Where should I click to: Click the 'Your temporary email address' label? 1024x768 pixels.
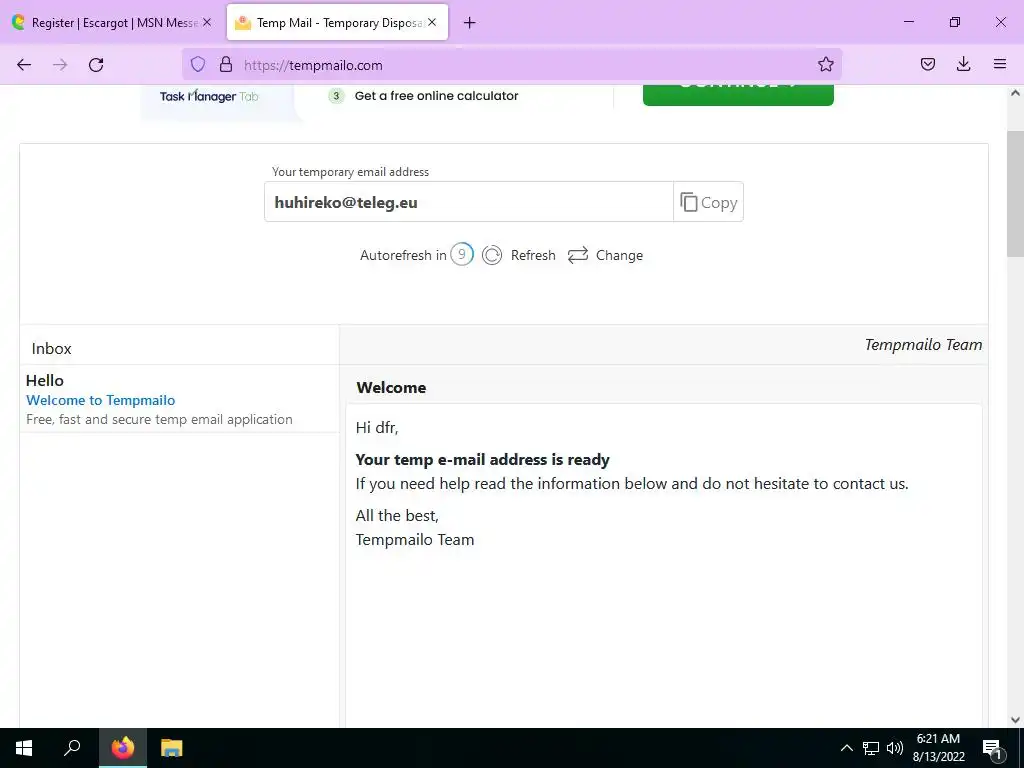[x=351, y=172]
